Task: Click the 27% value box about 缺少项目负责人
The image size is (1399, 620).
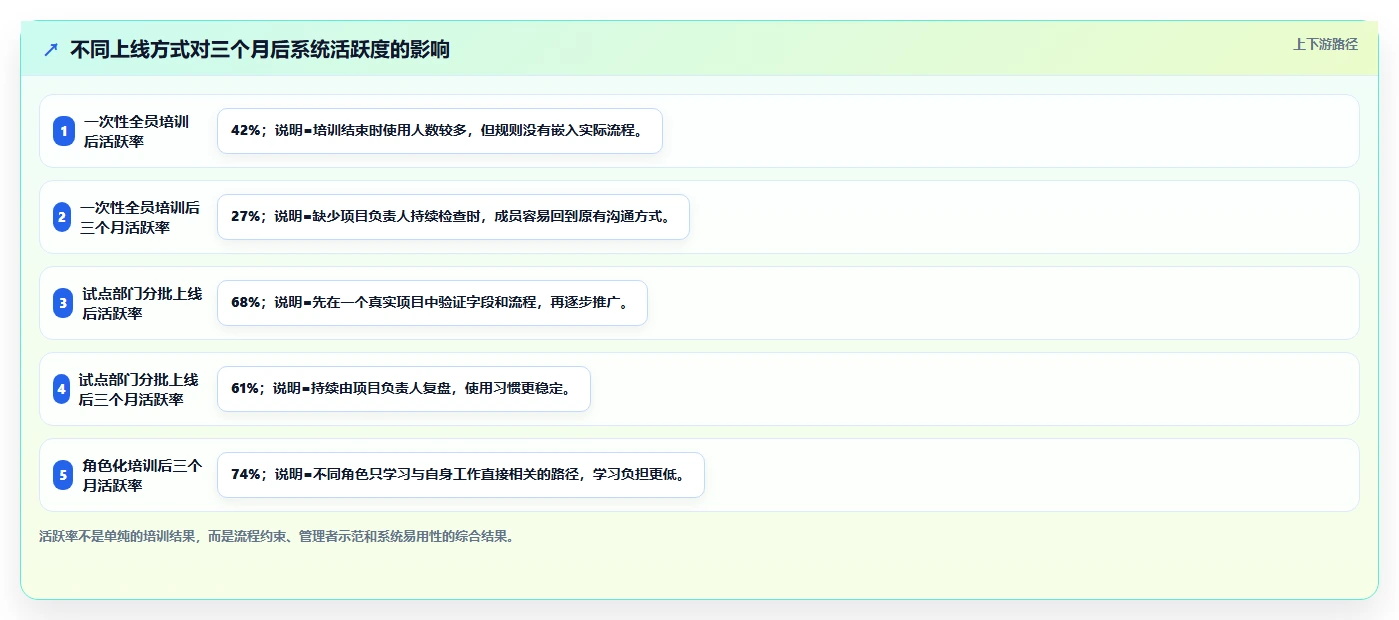Action: click(453, 217)
